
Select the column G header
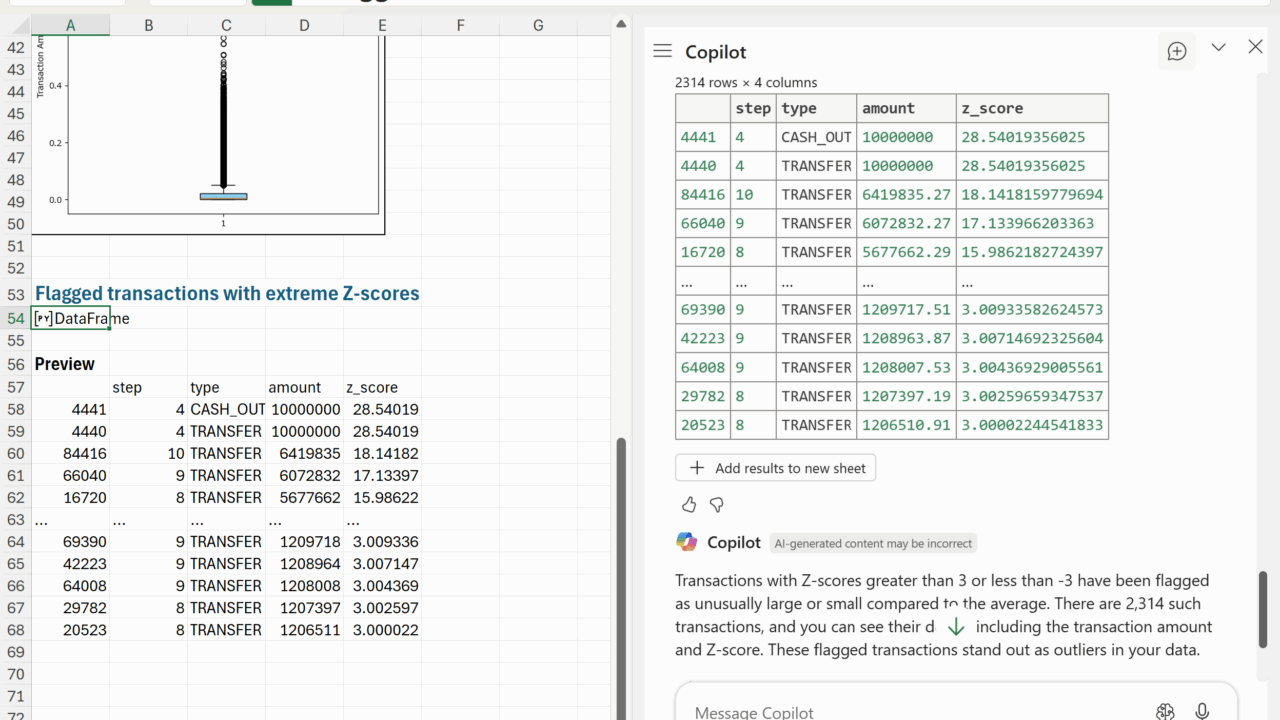click(x=538, y=25)
